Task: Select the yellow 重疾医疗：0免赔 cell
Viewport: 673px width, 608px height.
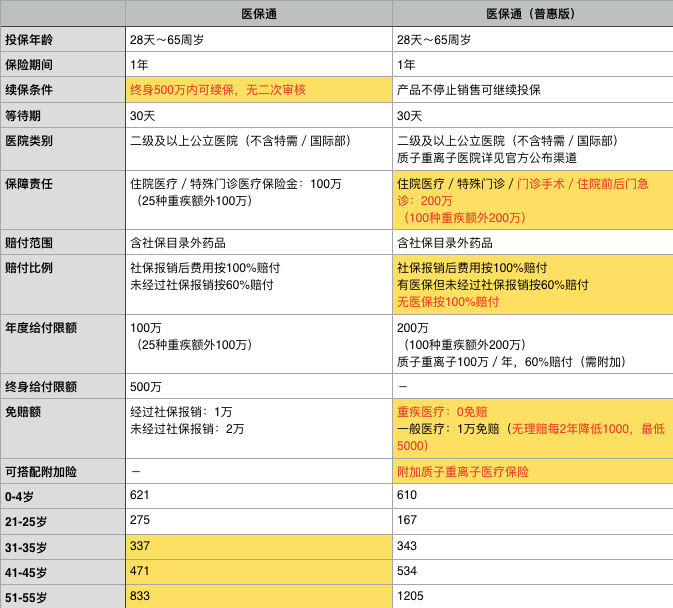Action: pyautogui.click(x=532, y=428)
